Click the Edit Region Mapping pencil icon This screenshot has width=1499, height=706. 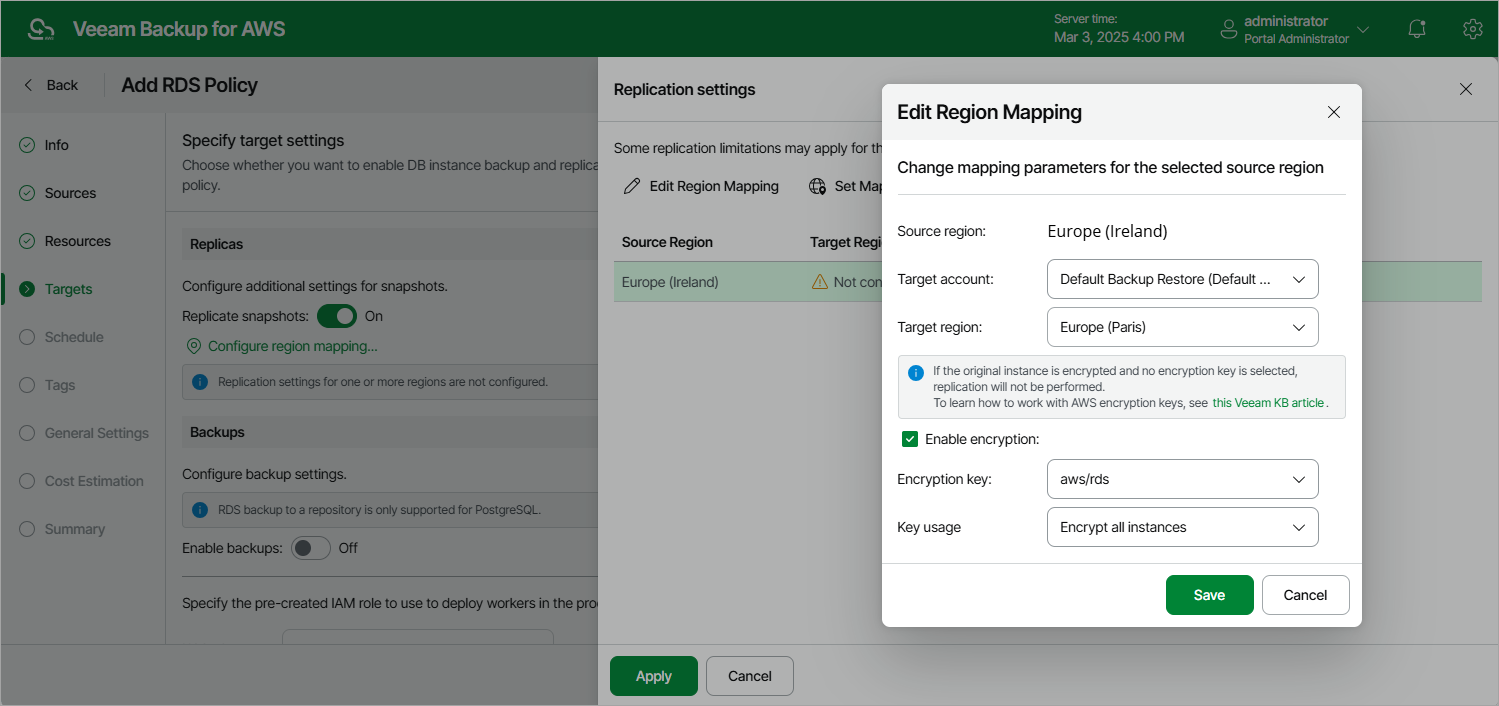tap(631, 186)
